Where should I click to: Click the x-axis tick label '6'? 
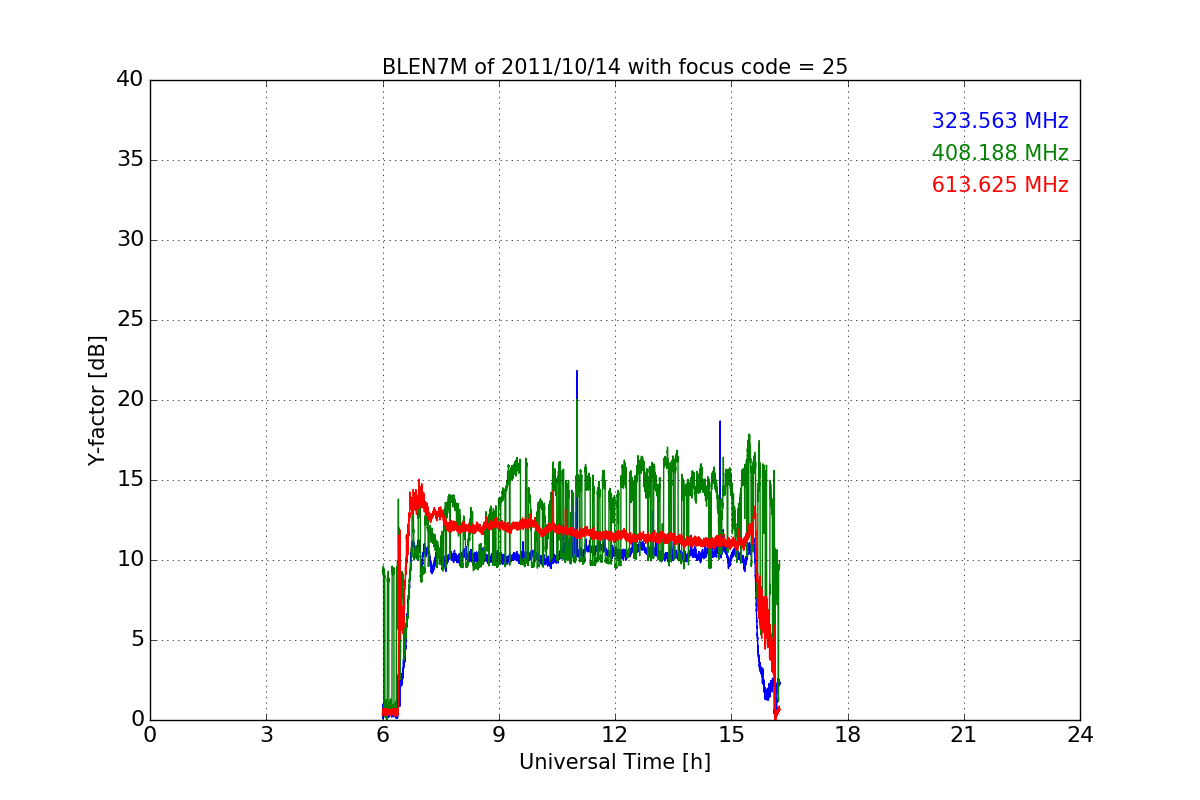[x=383, y=735]
